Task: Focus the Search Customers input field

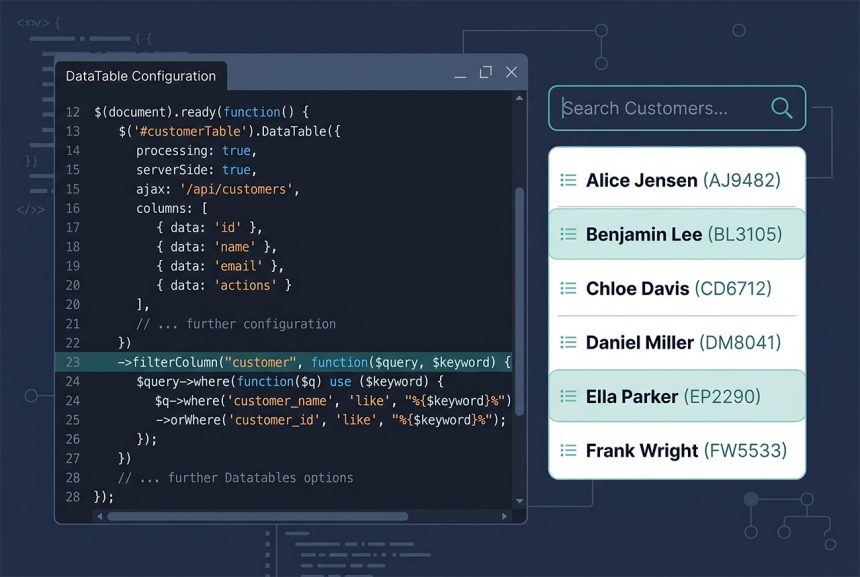Action: [x=677, y=108]
